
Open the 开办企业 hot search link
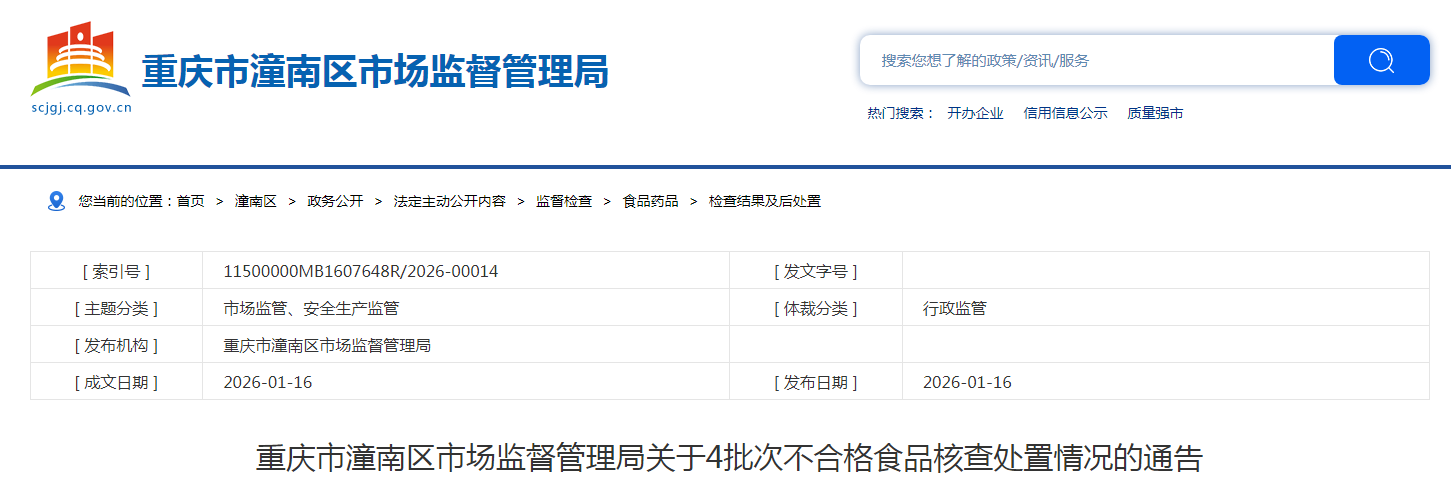pyautogui.click(x=975, y=113)
